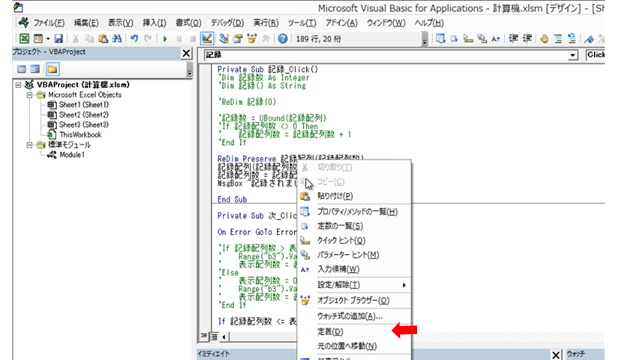Click the Undo arrow icon
The width and height of the screenshot is (640, 360).
pos(134,39)
